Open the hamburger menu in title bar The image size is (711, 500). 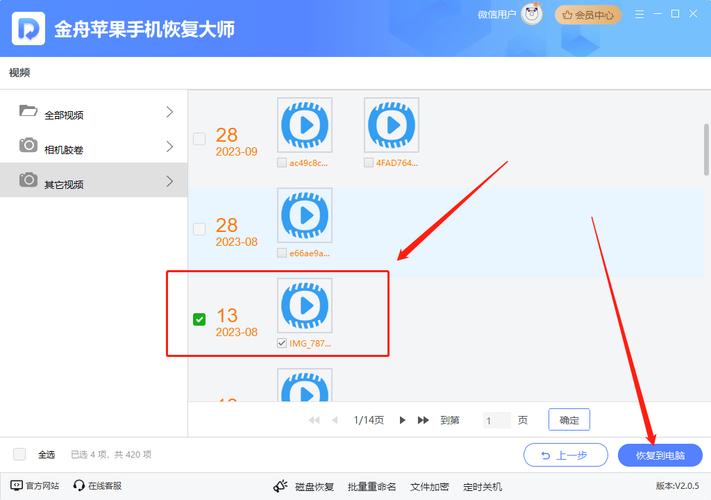639,15
